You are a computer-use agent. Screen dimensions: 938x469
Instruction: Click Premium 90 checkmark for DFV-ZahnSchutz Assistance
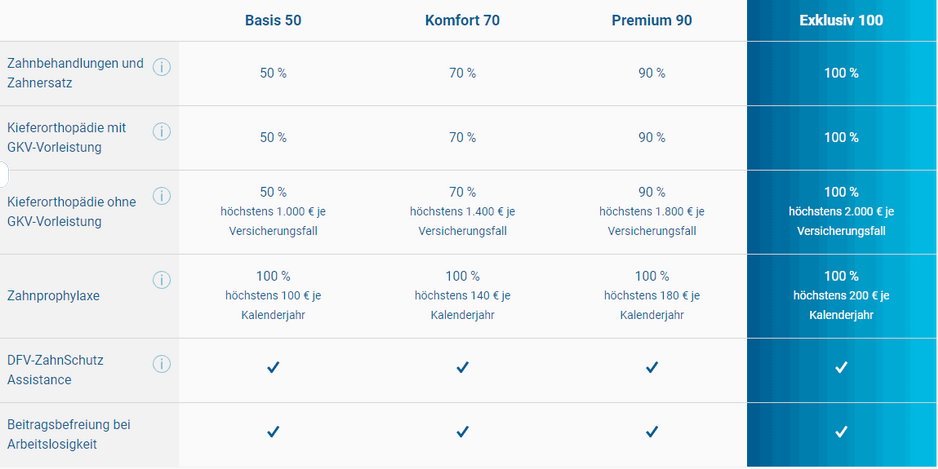[652, 367]
